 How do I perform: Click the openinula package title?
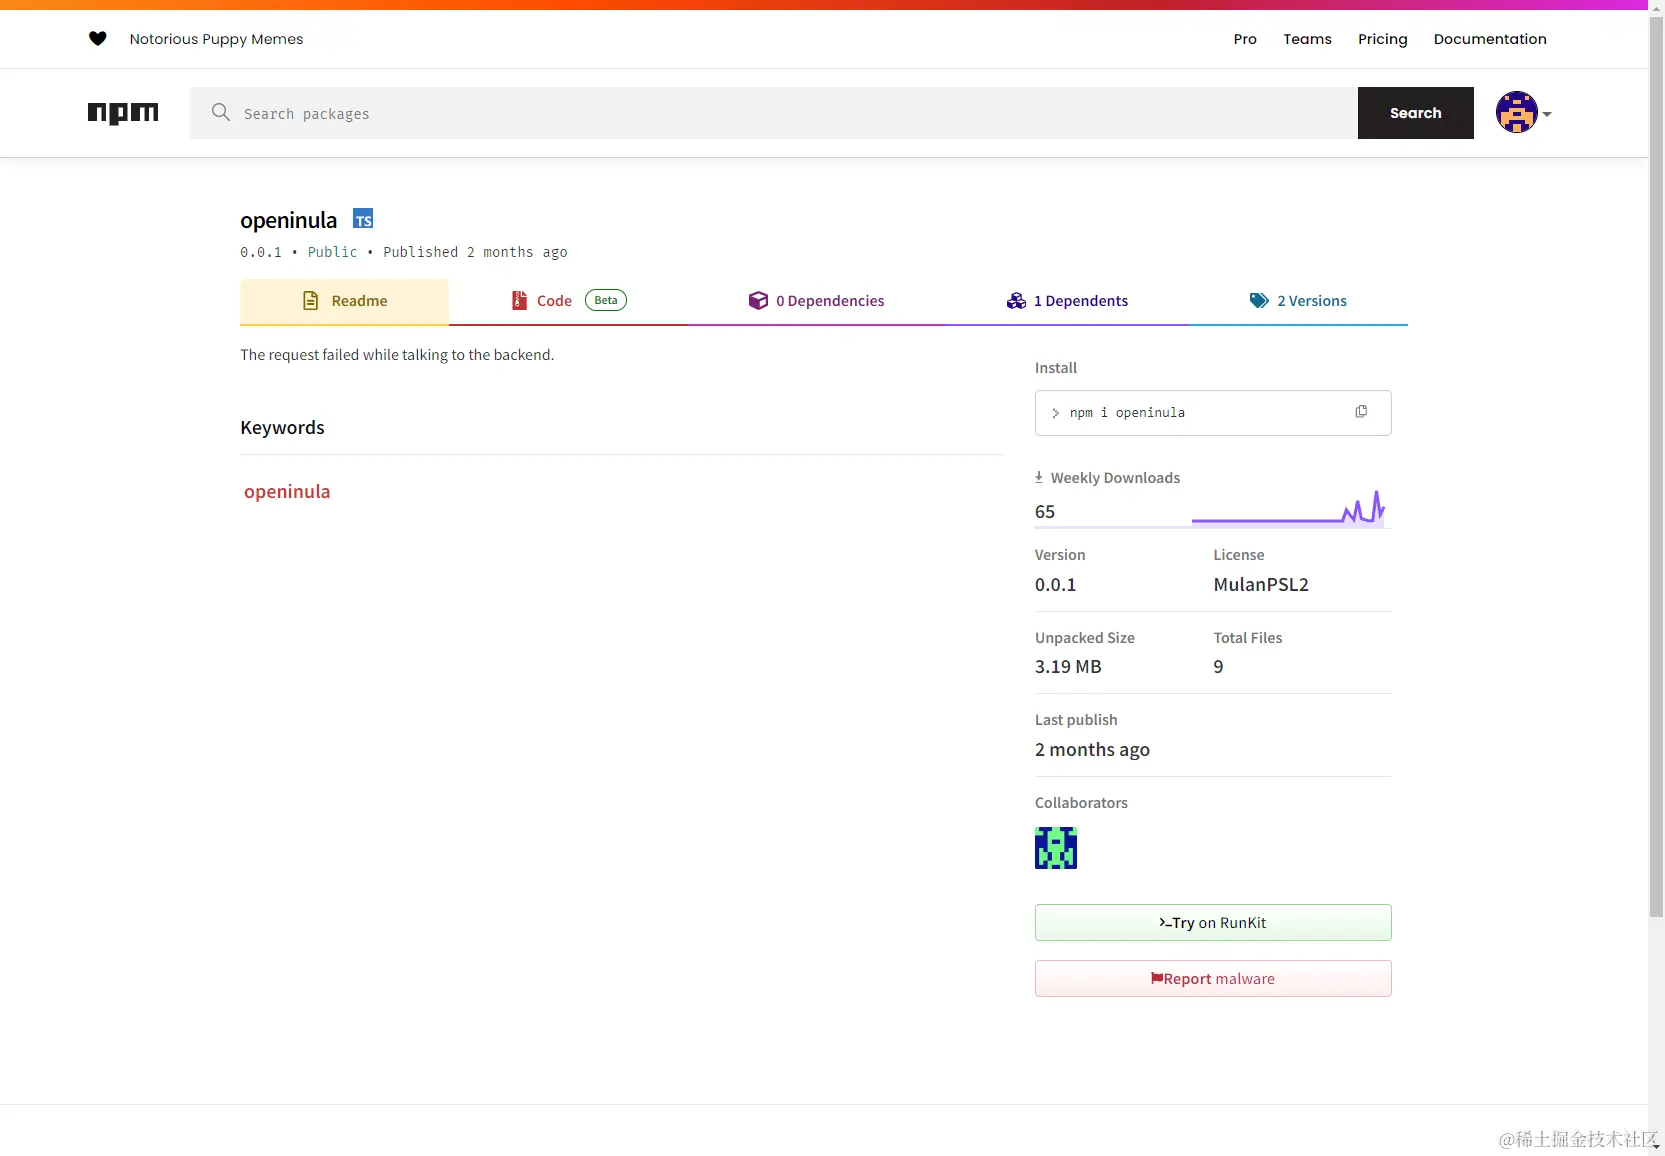pos(289,220)
